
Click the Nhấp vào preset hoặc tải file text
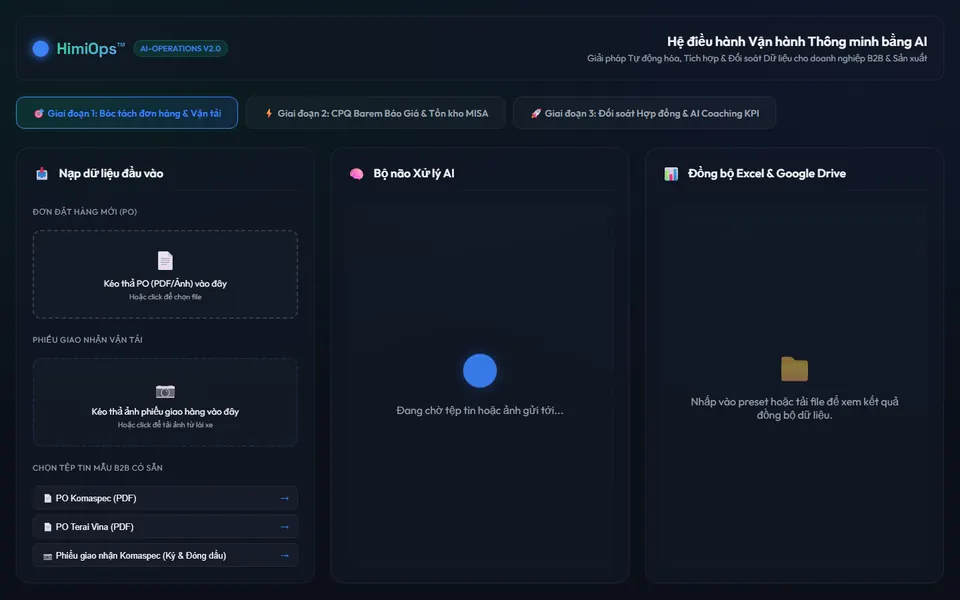pyautogui.click(x=795, y=408)
